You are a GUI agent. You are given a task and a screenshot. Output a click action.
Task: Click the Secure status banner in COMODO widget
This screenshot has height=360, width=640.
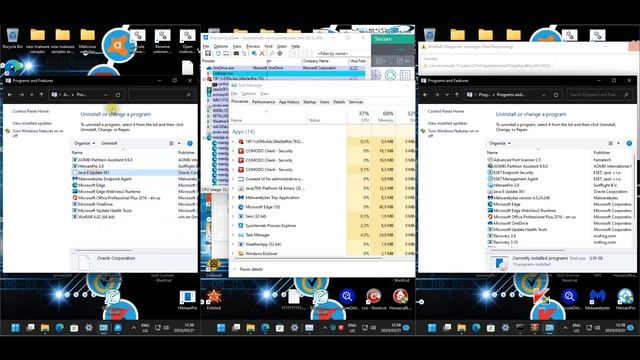pyautogui.click(x=393, y=39)
